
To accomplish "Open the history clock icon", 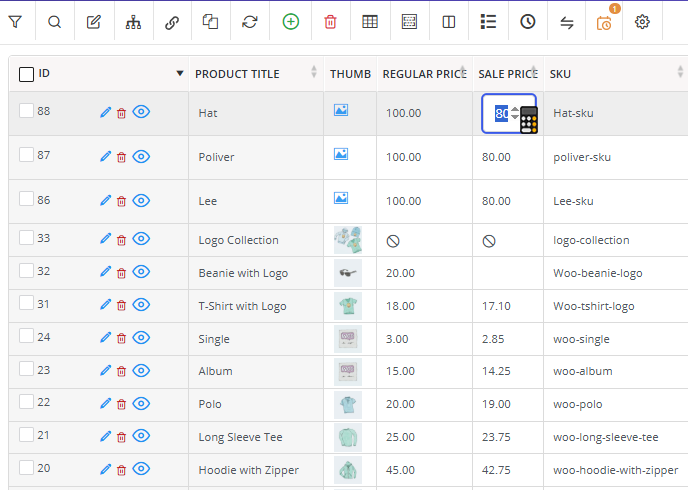I will click(x=528, y=21).
